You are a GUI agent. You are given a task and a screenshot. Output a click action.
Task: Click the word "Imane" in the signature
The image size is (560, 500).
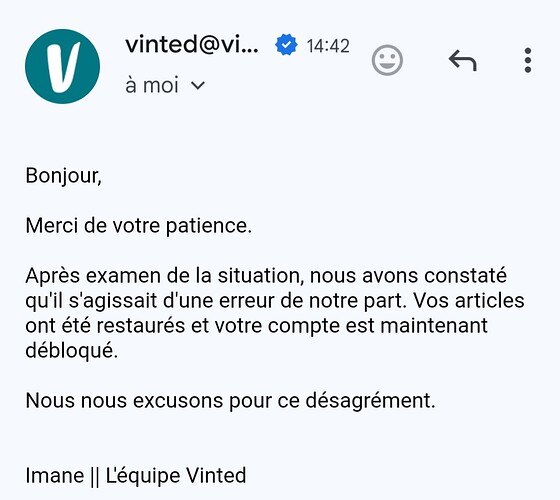tap(55, 476)
